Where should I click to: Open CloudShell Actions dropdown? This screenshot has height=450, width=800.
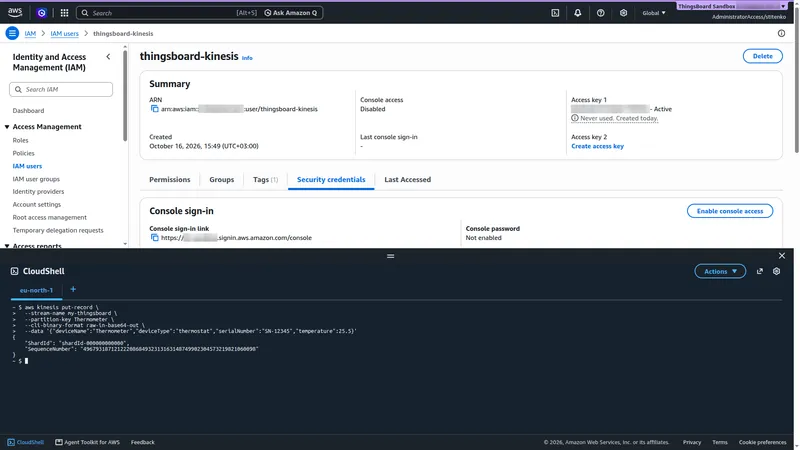pos(720,271)
